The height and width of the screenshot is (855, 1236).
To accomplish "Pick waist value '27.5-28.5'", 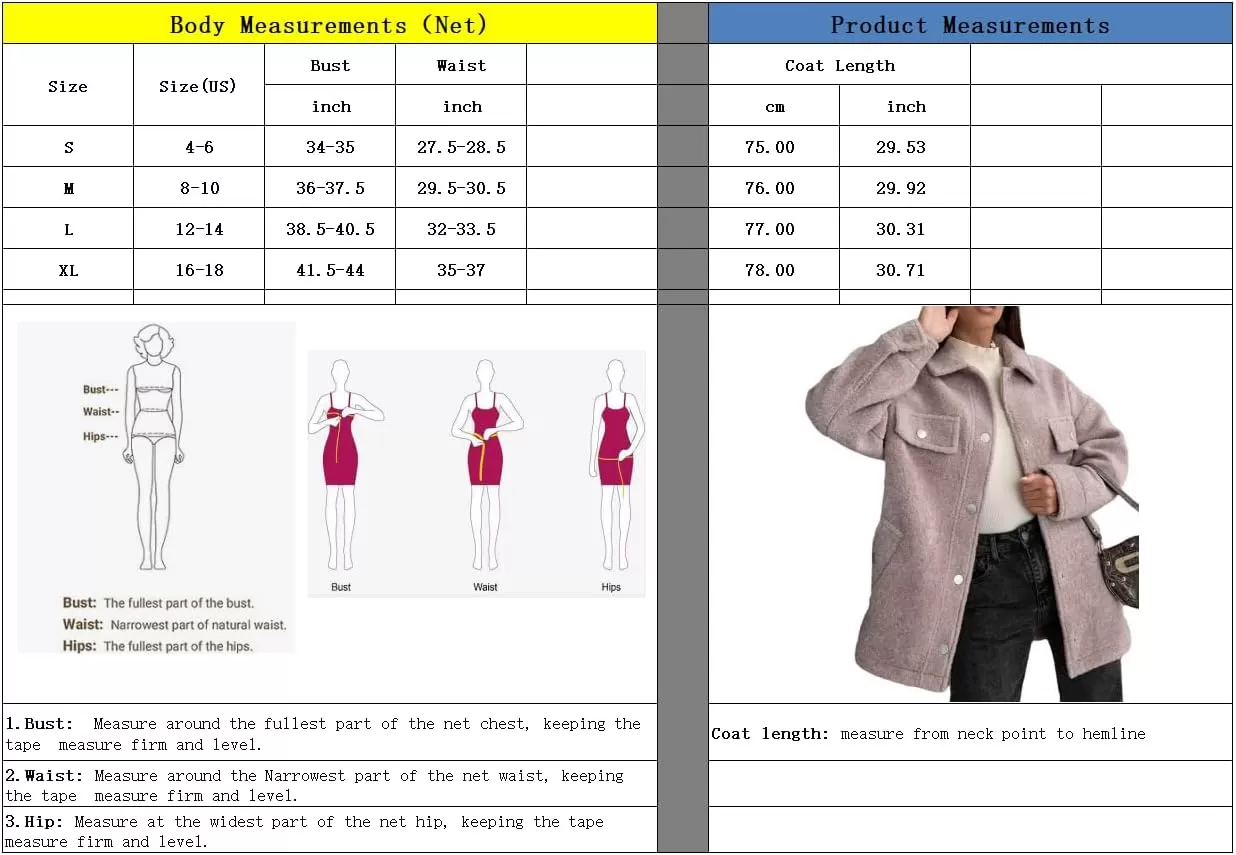I will point(461,147).
